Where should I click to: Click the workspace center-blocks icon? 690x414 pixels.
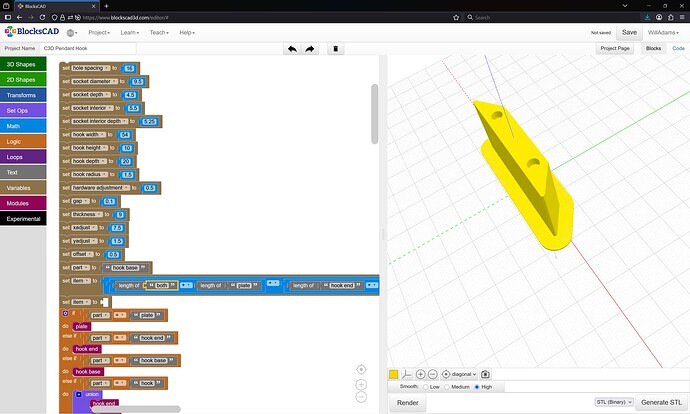[x=362, y=369]
